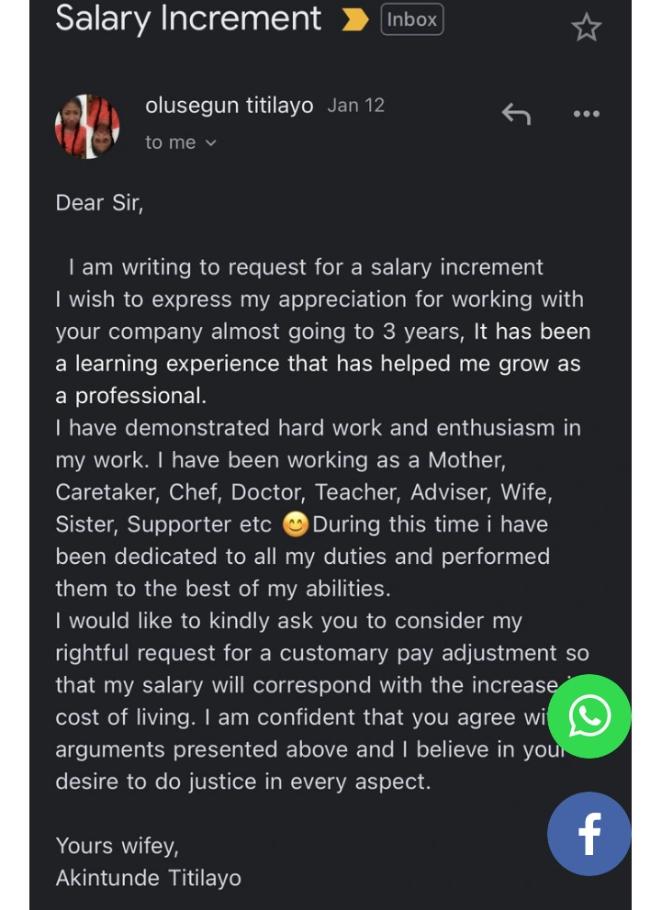
Task: Tap the "Yours wifey," closing line
Action: (x=117, y=846)
